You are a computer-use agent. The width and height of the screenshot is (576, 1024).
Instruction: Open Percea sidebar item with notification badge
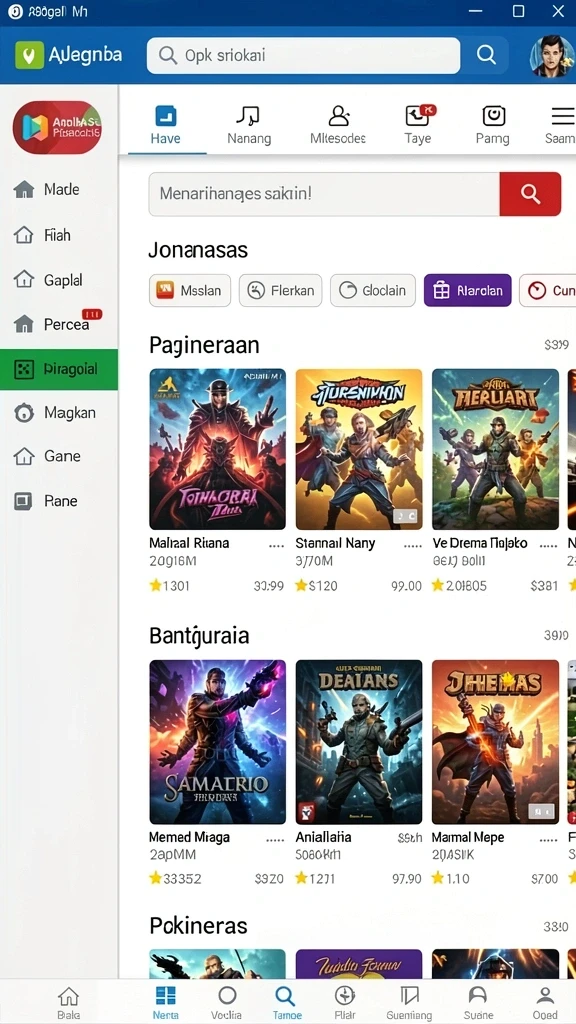tap(59, 323)
